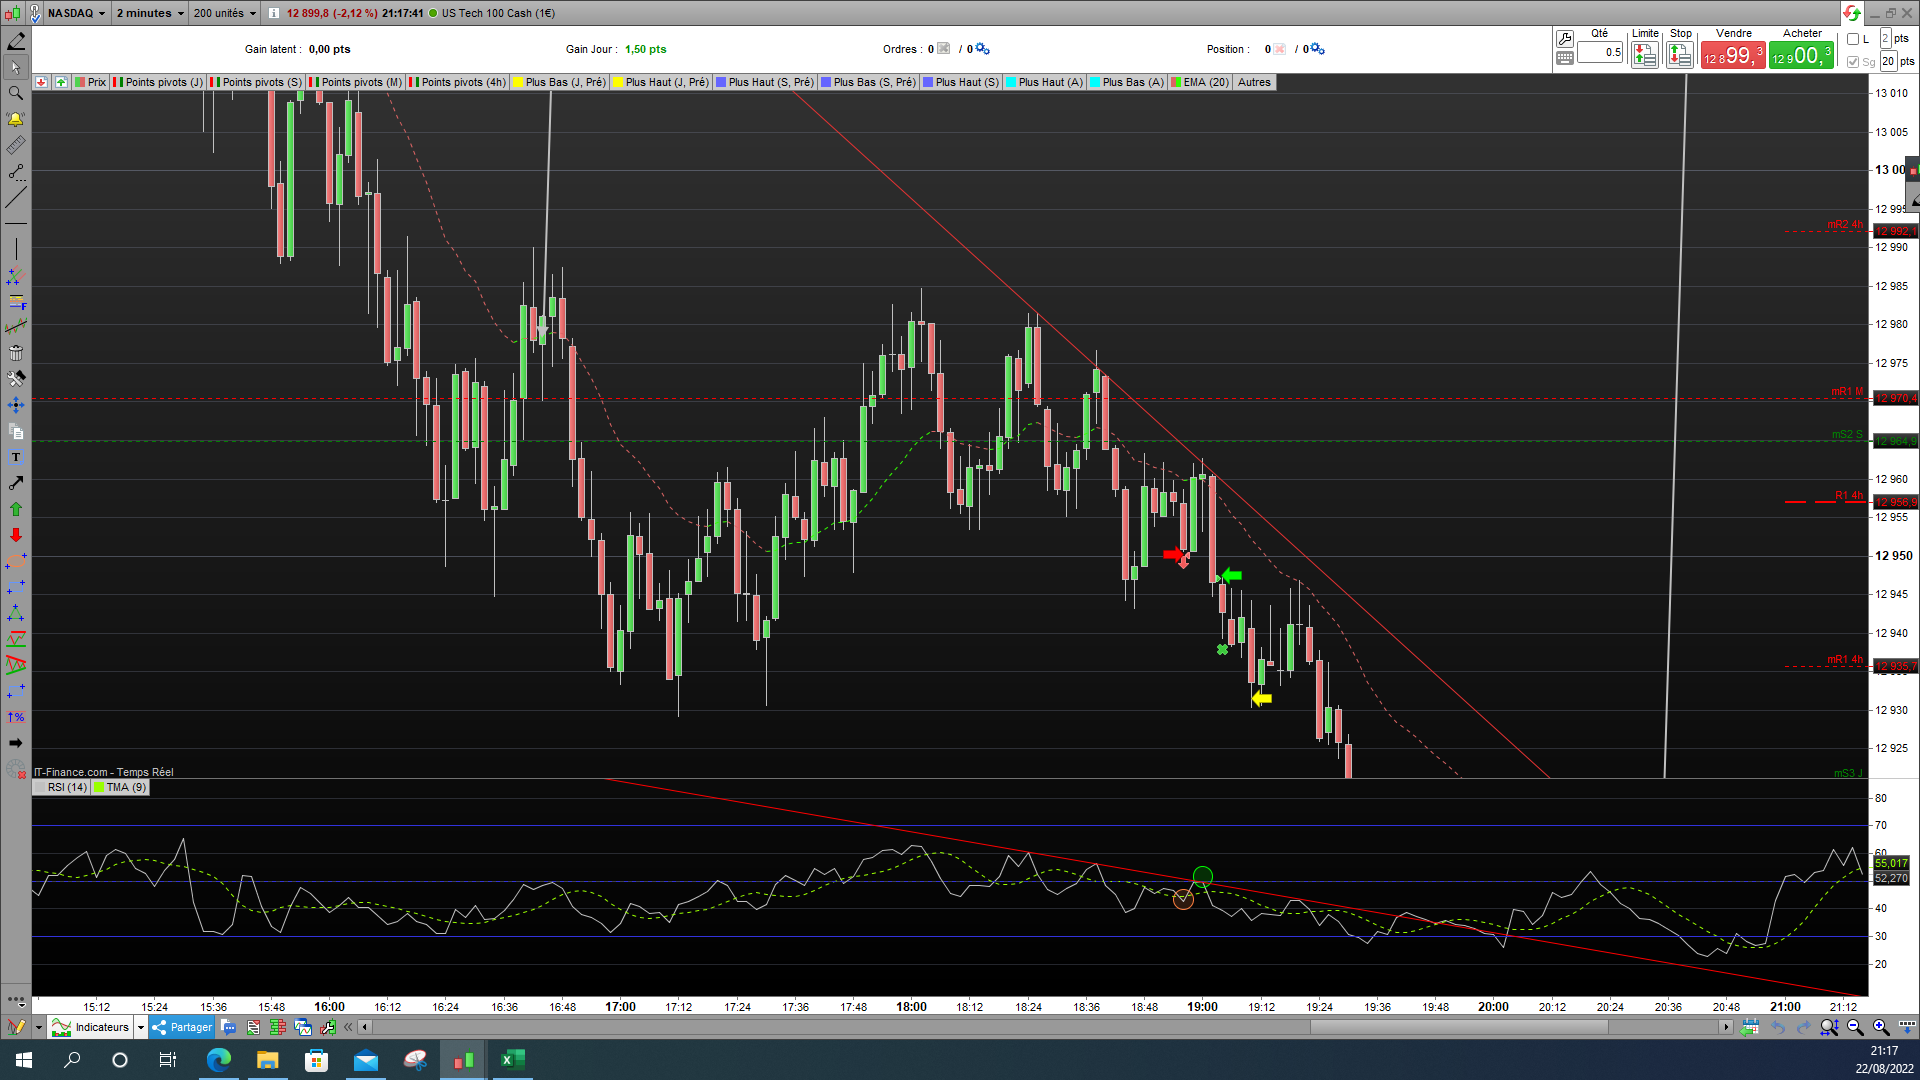
Task: Select the red down arrow tool
Action: point(16,535)
